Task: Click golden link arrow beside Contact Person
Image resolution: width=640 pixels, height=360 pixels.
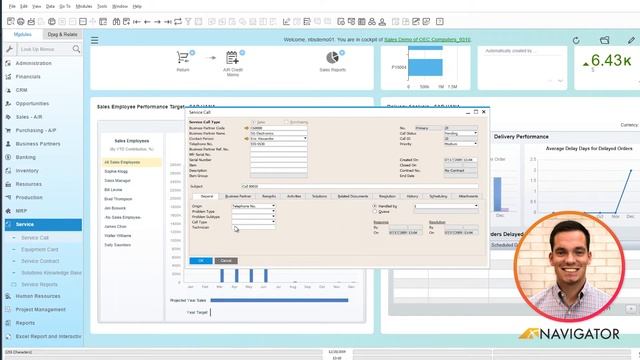Action: click(x=246, y=139)
